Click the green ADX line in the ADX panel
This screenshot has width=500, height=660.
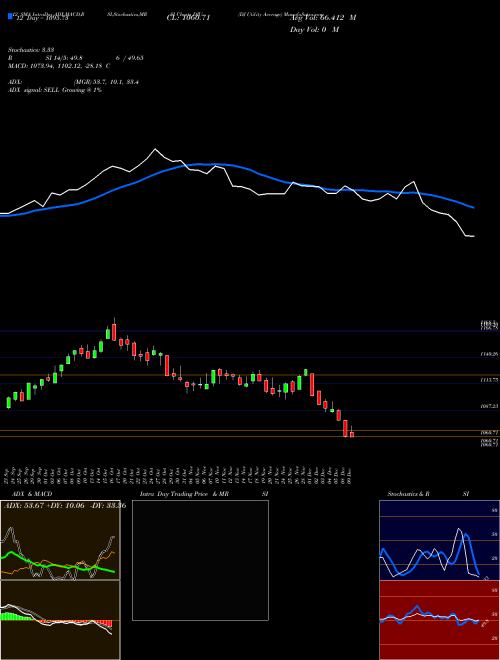(x=55, y=564)
